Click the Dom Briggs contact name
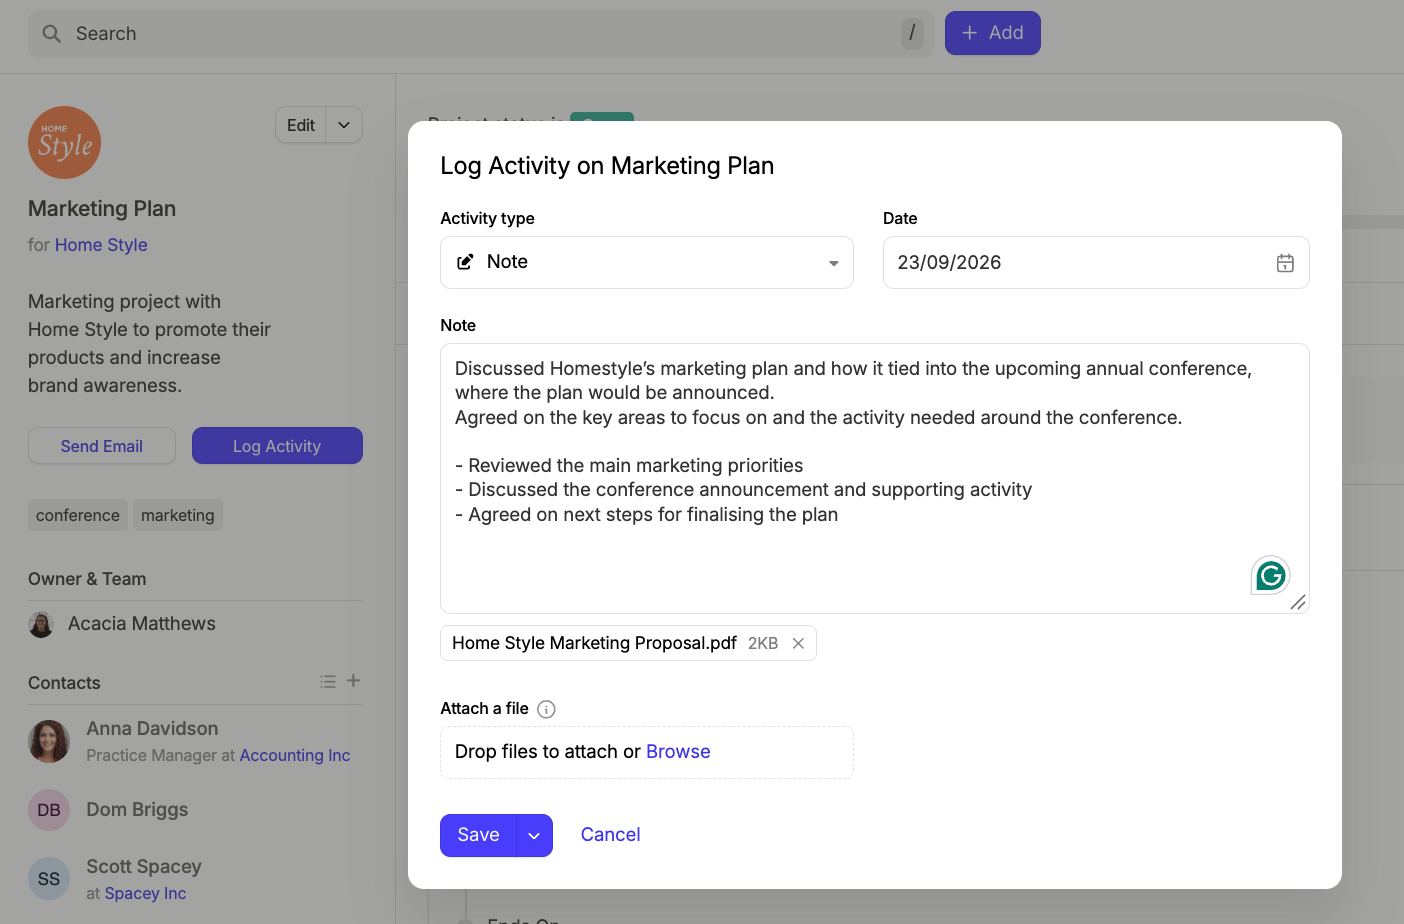This screenshot has height=924, width=1404. pos(137,810)
